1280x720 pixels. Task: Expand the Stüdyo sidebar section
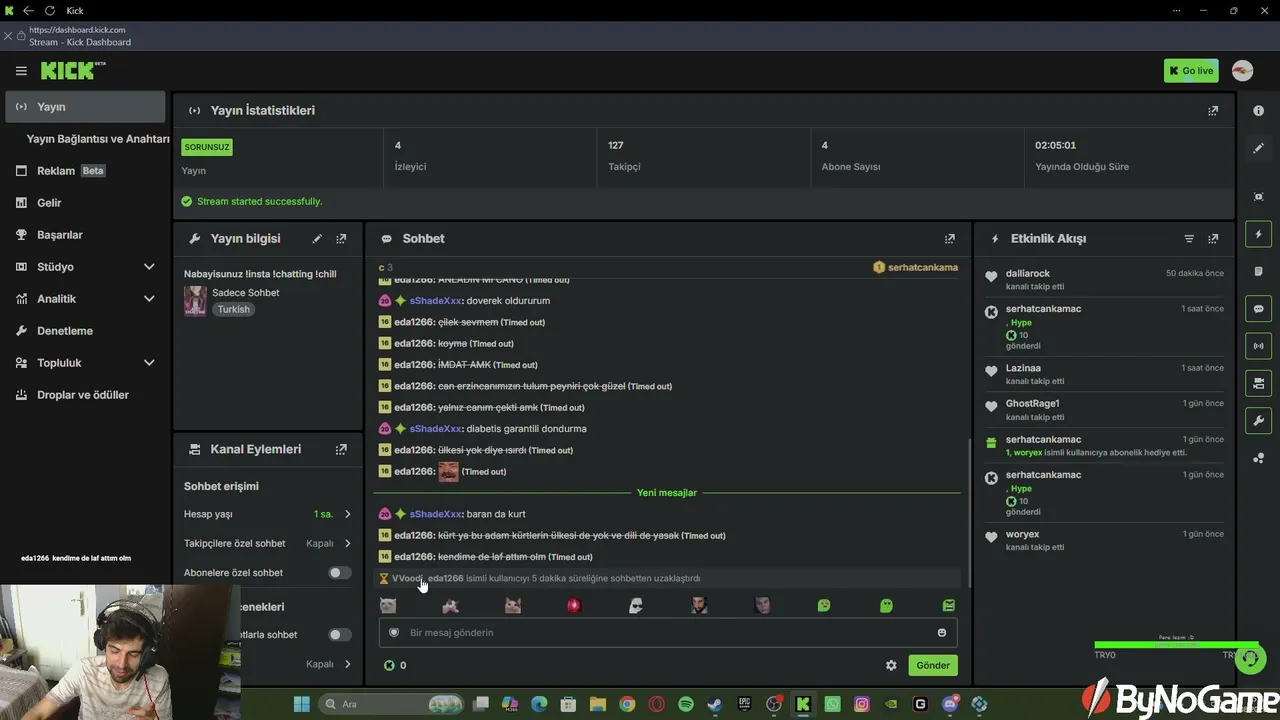point(85,267)
